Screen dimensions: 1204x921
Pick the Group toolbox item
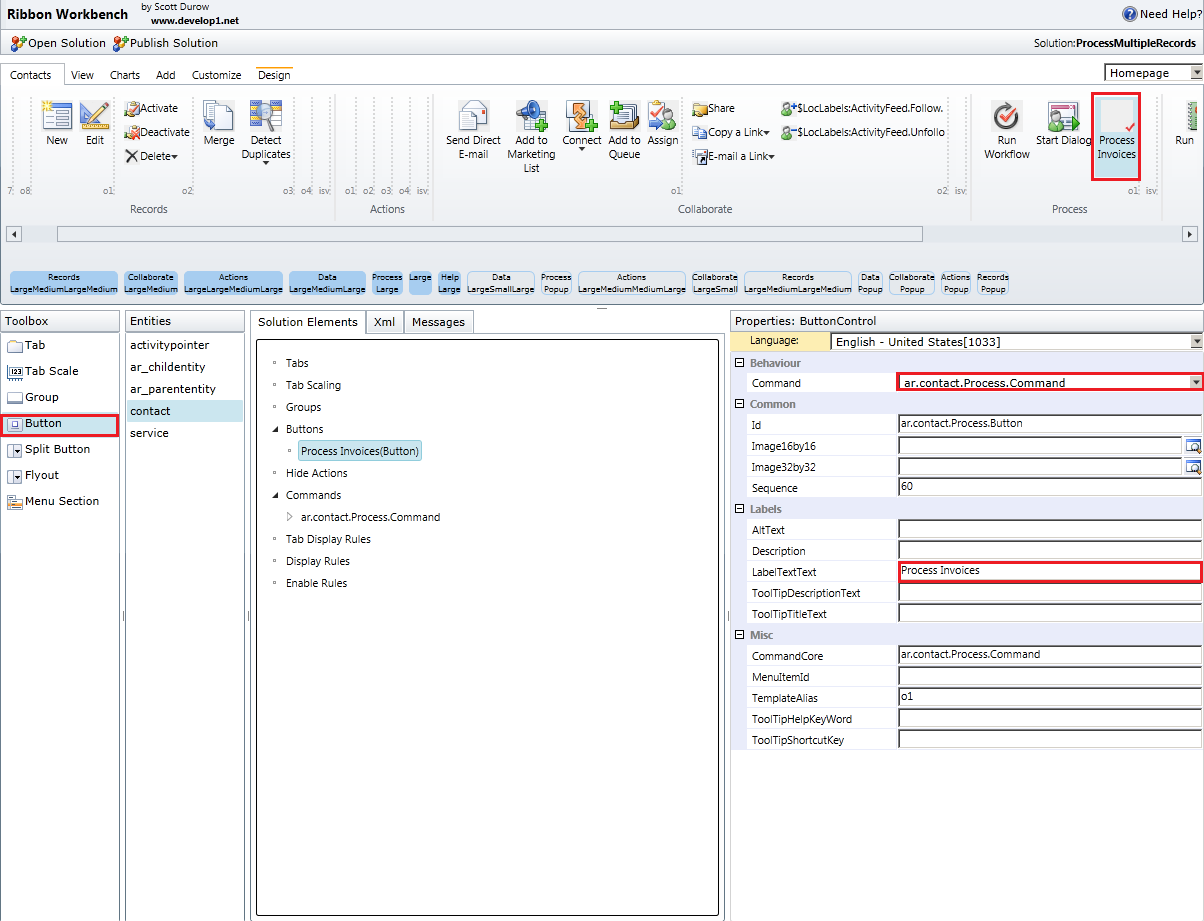point(33,397)
